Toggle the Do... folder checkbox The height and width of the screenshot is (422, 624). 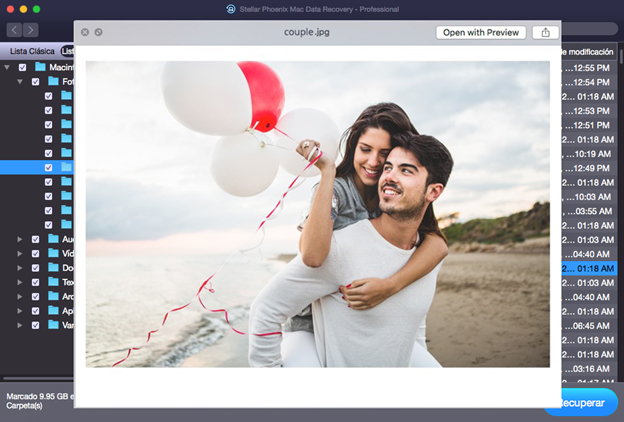(x=35, y=268)
